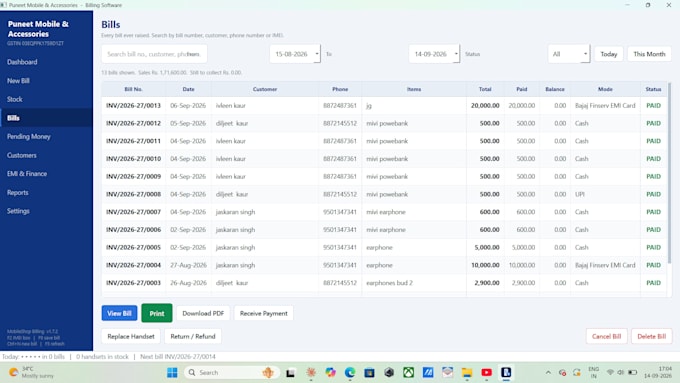Sort by Bill No. column header
Screen dimensions: 680x383
coord(134,89)
